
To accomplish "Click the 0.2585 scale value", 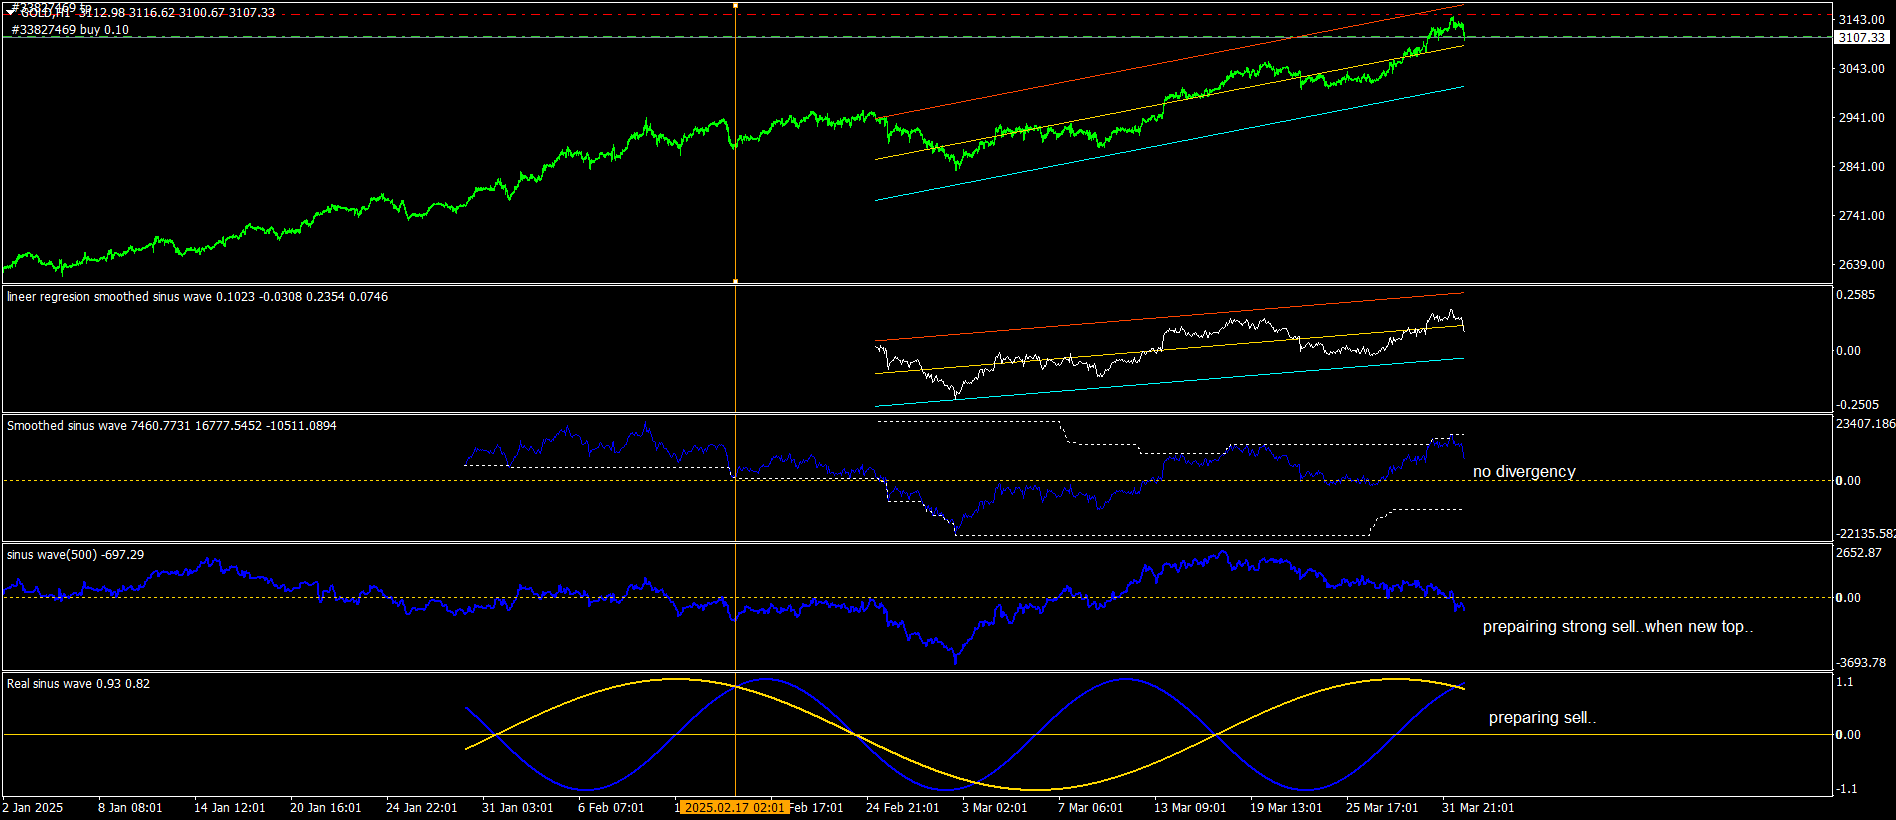I will point(1855,295).
